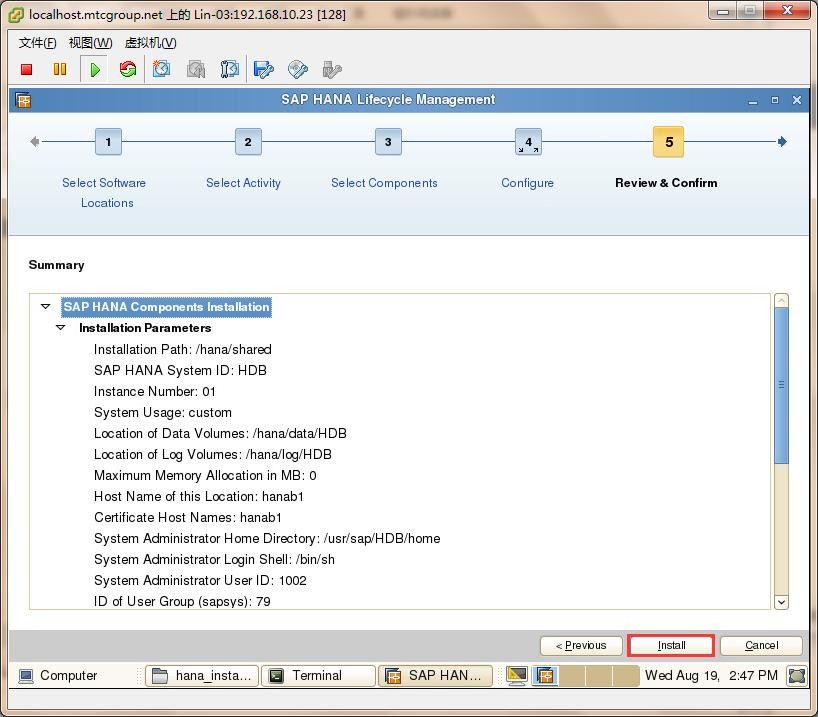Screen dimensions: 818x717
Task: Click 'Installation Path: /hana/shared' line
Action: point(183,349)
